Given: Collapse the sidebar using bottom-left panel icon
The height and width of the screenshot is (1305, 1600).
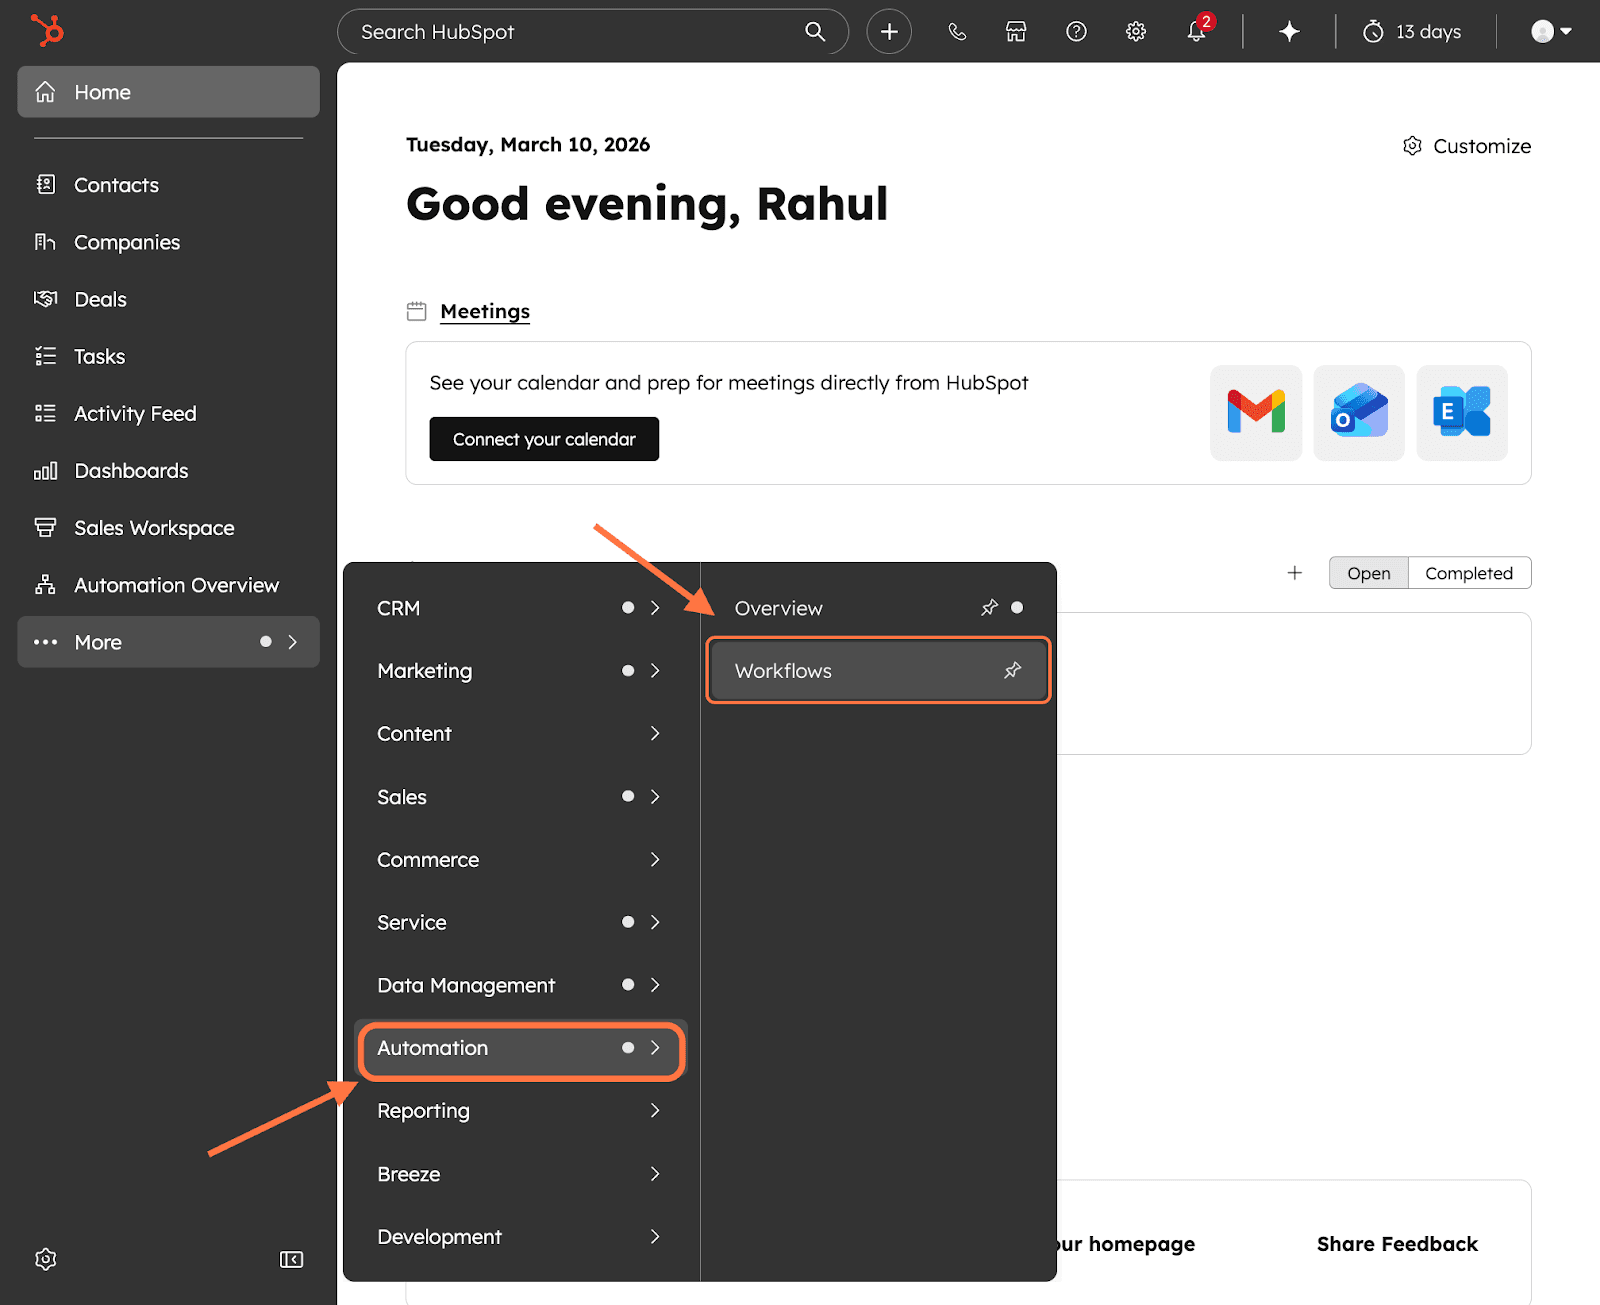Looking at the screenshot, I should tap(291, 1259).
